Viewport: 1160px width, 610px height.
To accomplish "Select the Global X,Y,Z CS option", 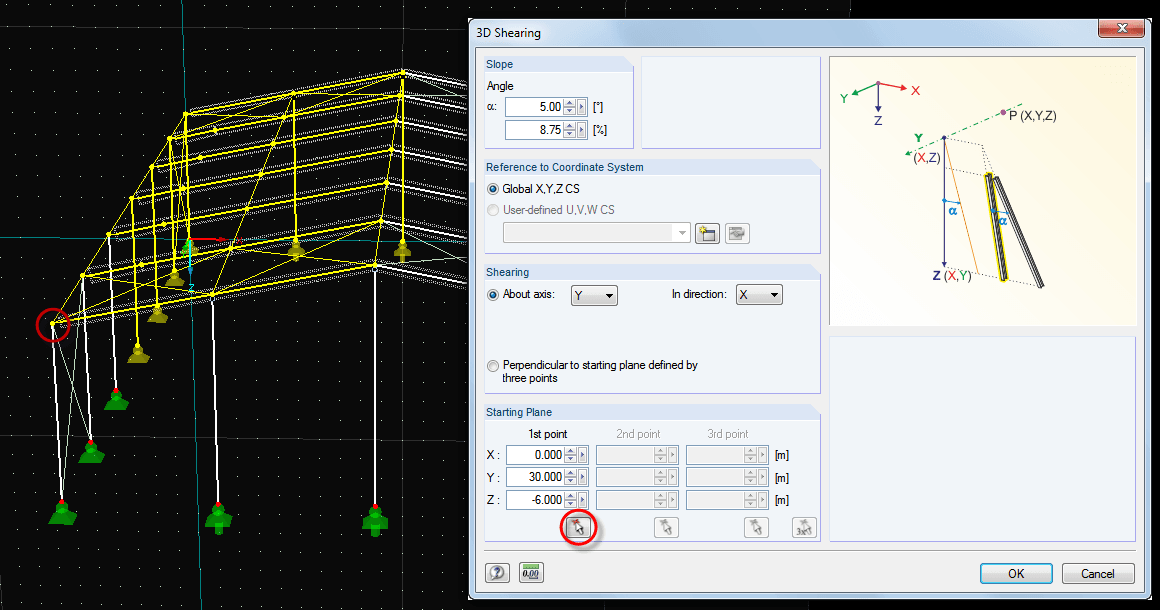I will pyautogui.click(x=493, y=188).
